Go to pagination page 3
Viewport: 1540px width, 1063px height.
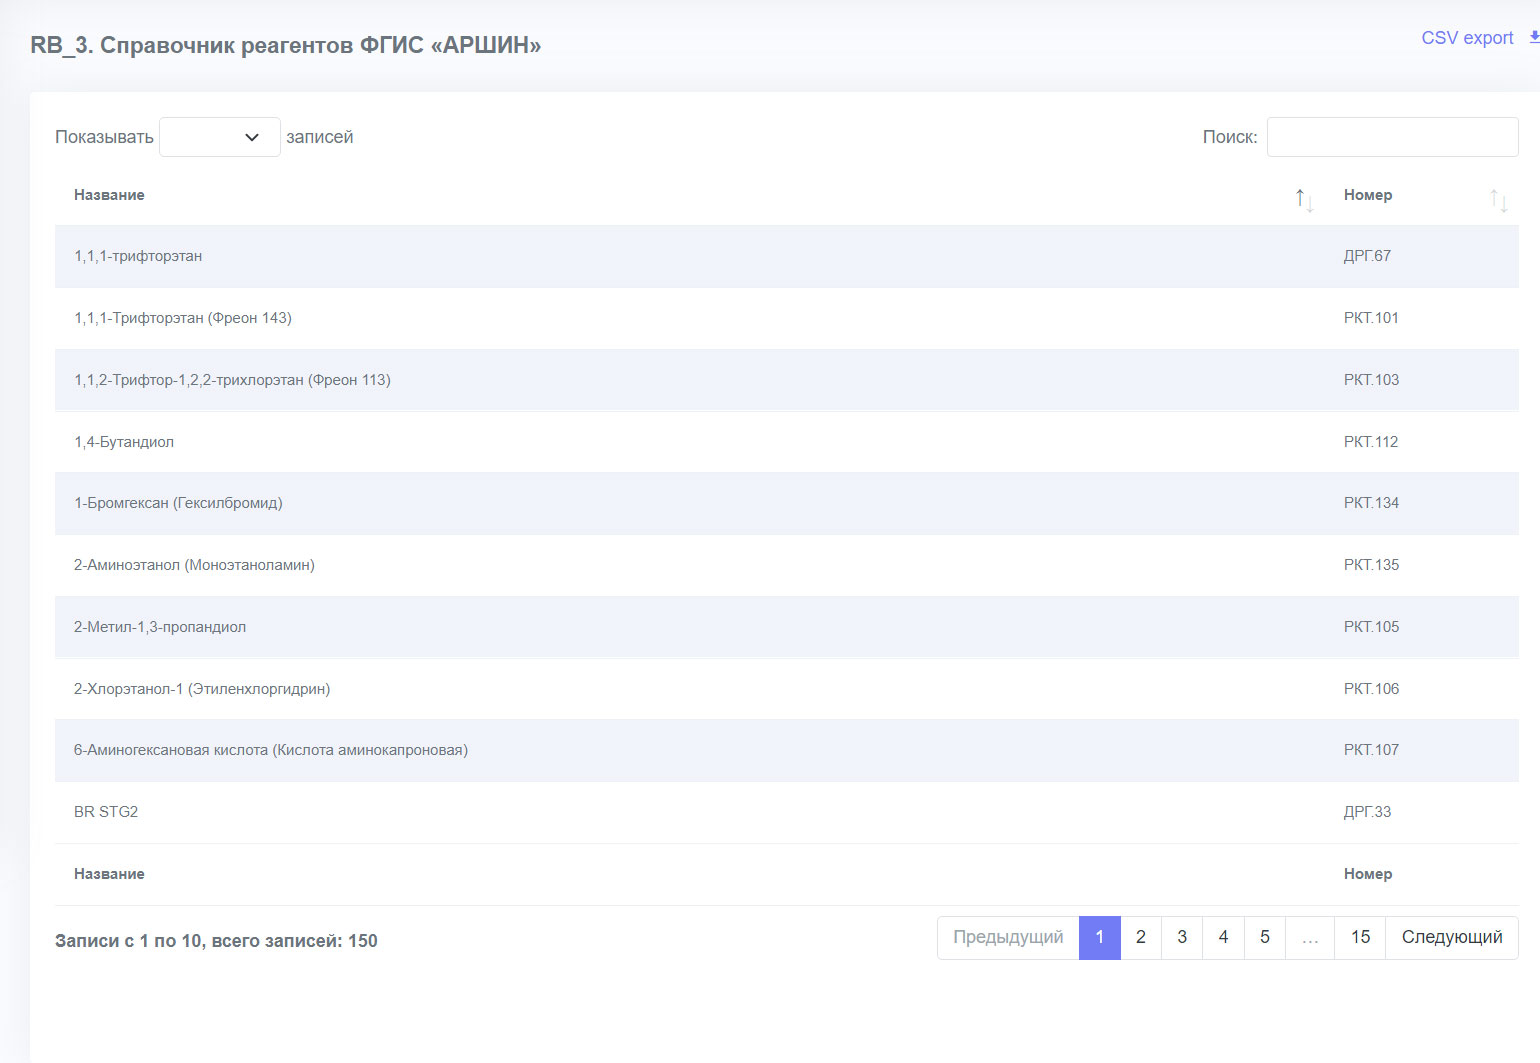click(x=1182, y=938)
